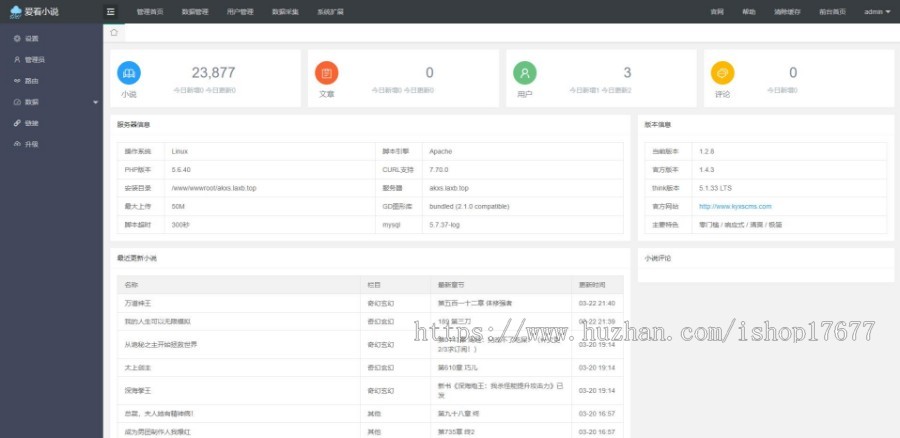The width and height of the screenshot is (900, 438).
Task: Open the kyxscms.com official website link
Action: [735, 206]
